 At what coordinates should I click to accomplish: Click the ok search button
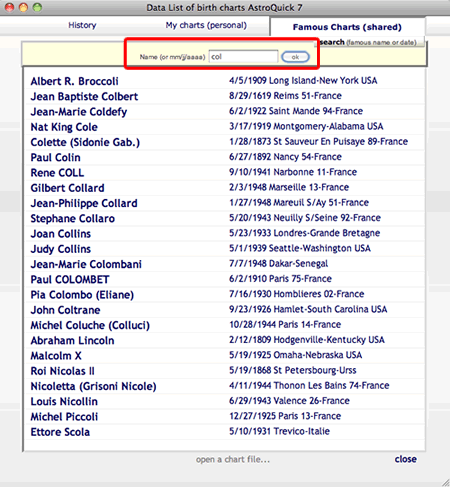pos(295,57)
